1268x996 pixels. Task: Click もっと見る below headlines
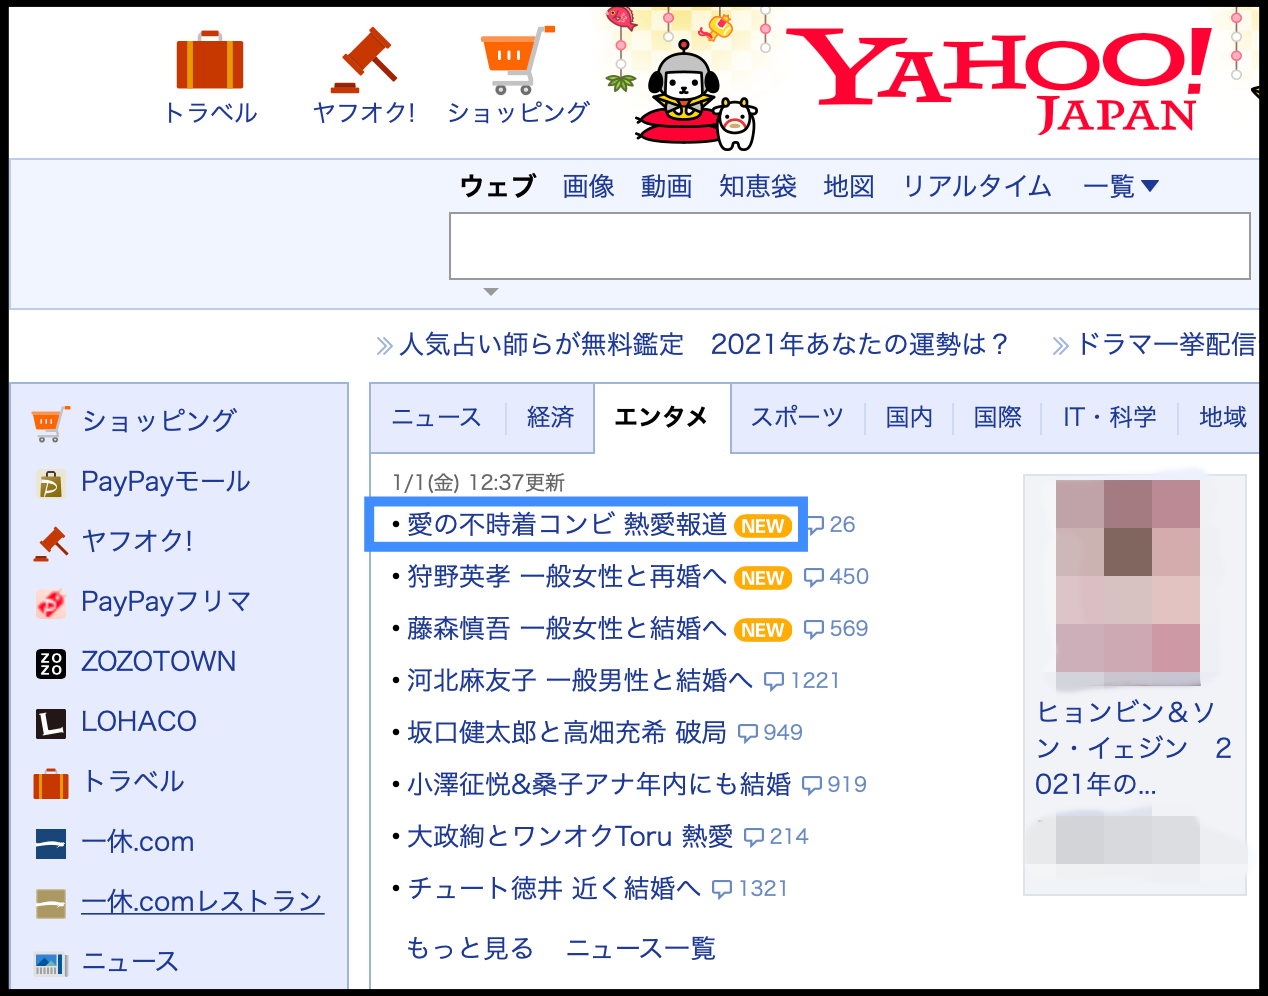[x=470, y=949]
